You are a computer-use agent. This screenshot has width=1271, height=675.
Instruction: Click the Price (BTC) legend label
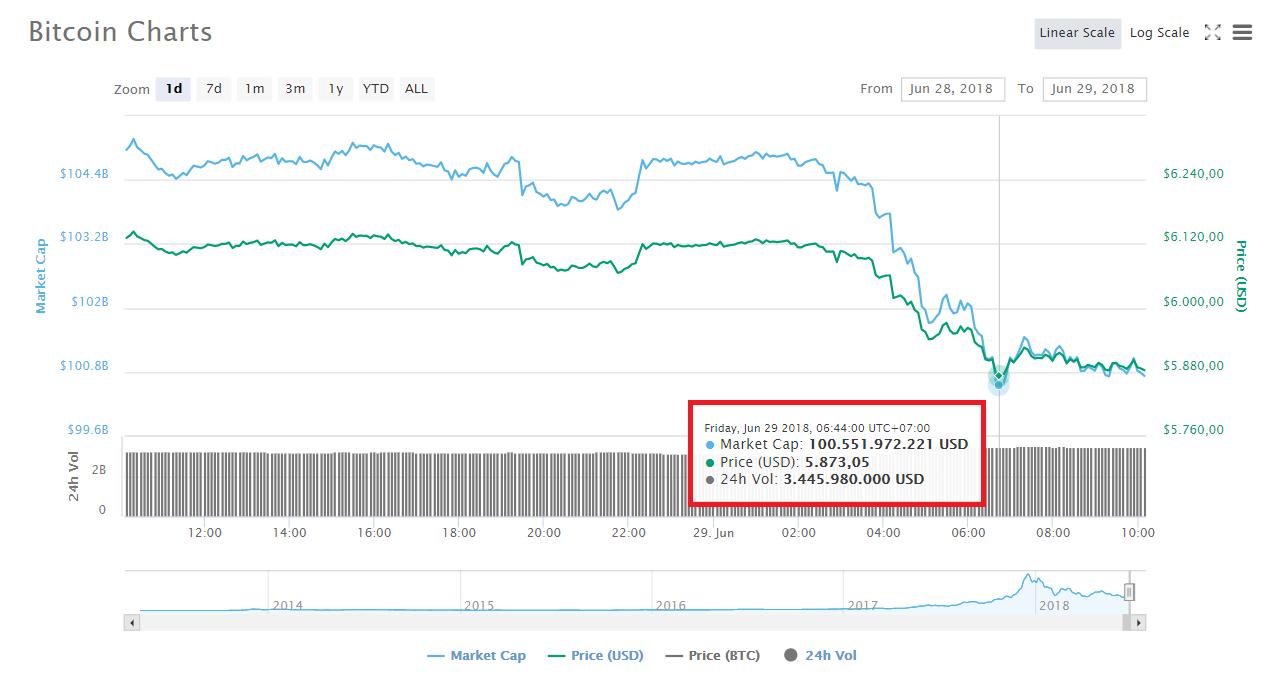coord(722,655)
